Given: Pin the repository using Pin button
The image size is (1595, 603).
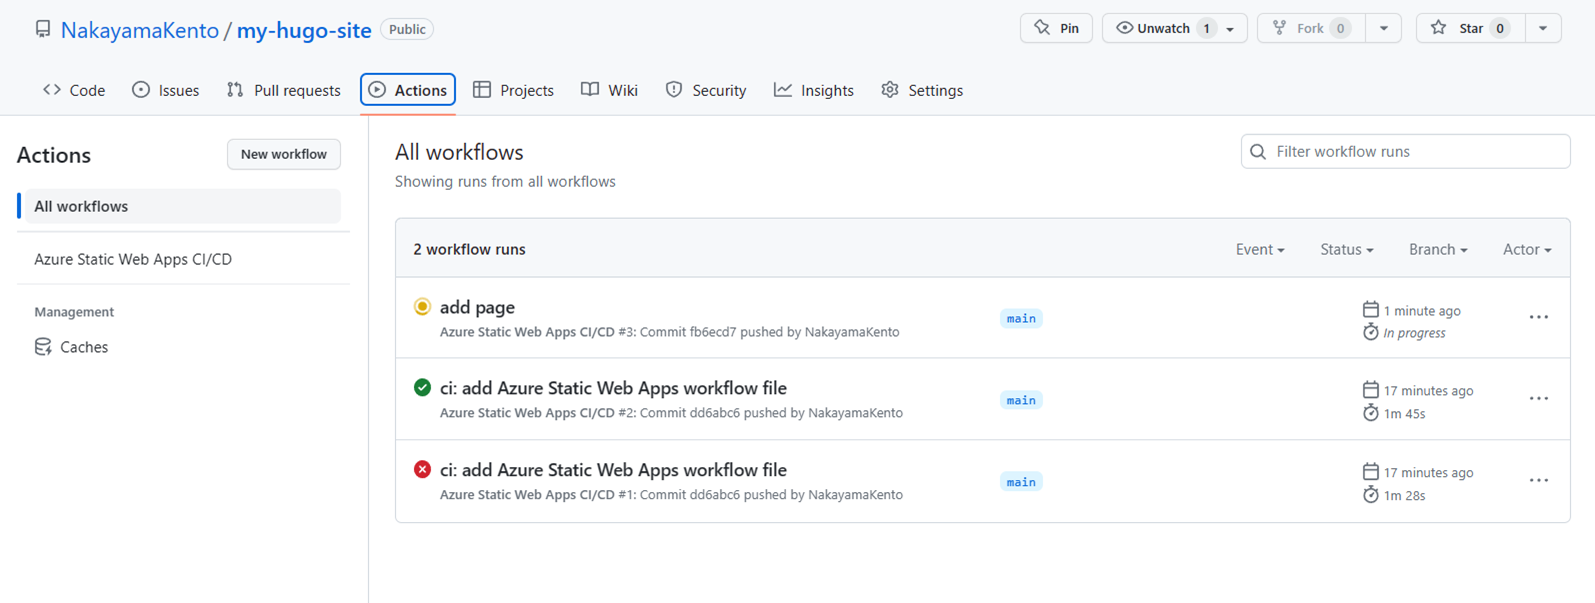Looking at the screenshot, I should pyautogui.click(x=1056, y=29).
